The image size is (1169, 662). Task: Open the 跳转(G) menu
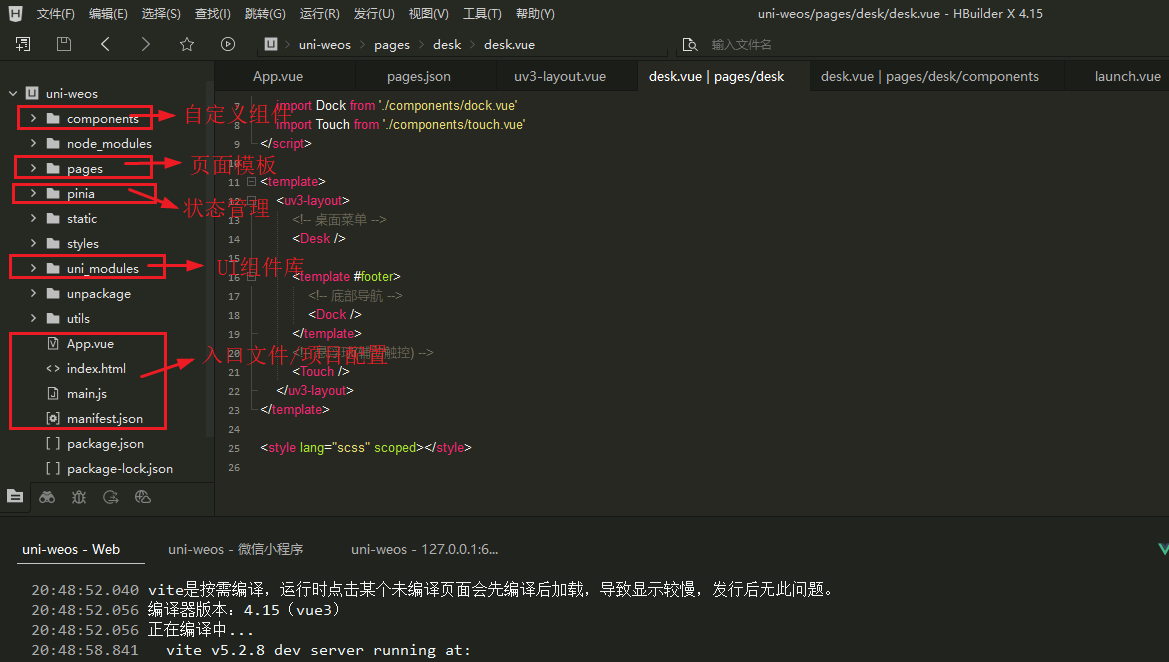(265, 13)
